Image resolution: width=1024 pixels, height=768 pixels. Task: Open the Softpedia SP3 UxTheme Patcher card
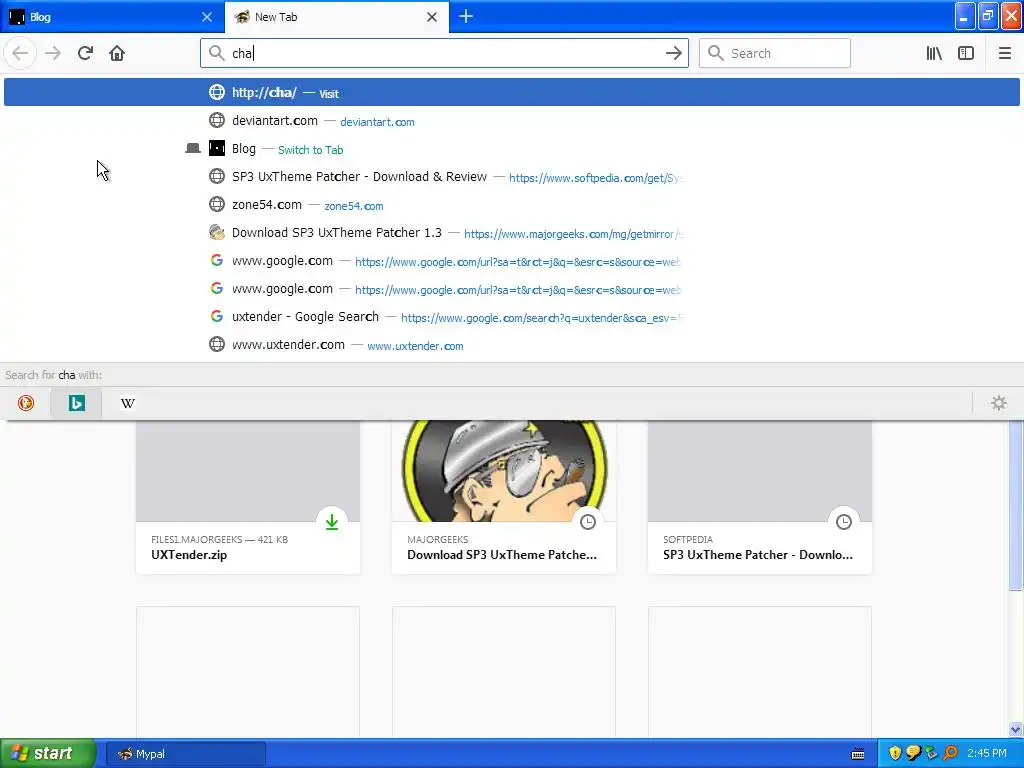[760, 498]
